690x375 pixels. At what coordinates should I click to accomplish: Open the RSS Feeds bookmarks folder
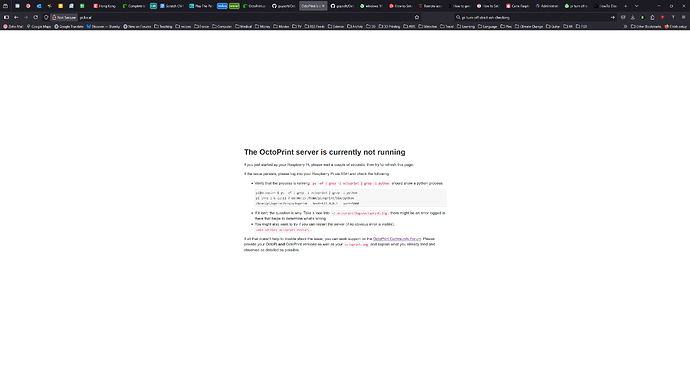tap(315, 26)
